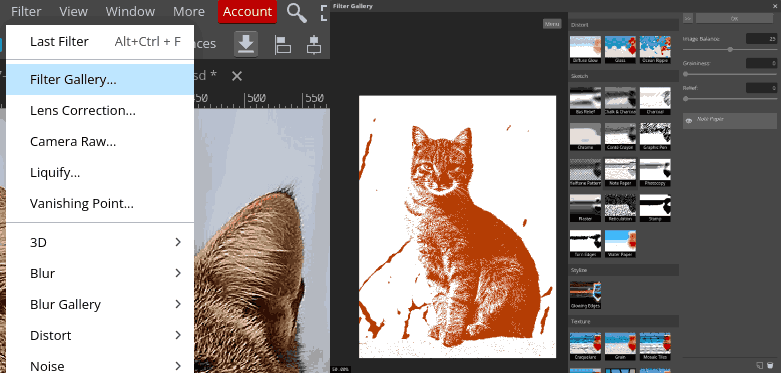Image resolution: width=781 pixels, height=373 pixels.
Task: Expand the Distort submenu
Action: [x=100, y=335]
